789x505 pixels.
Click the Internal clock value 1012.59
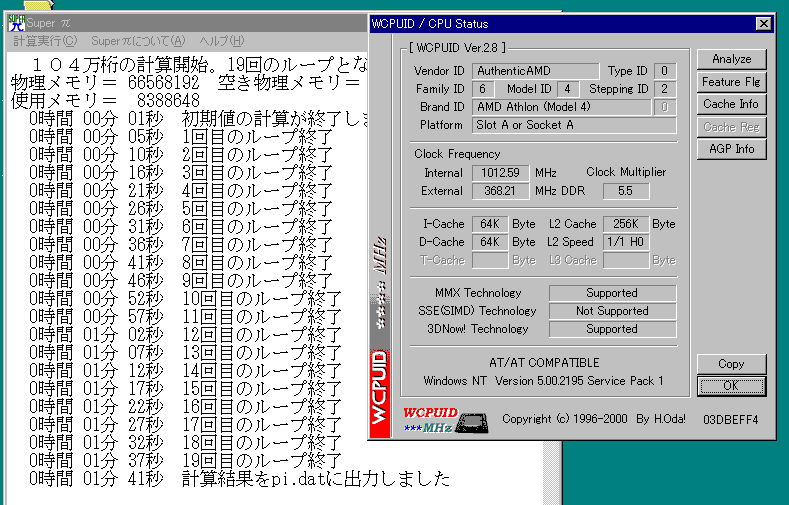click(500, 173)
